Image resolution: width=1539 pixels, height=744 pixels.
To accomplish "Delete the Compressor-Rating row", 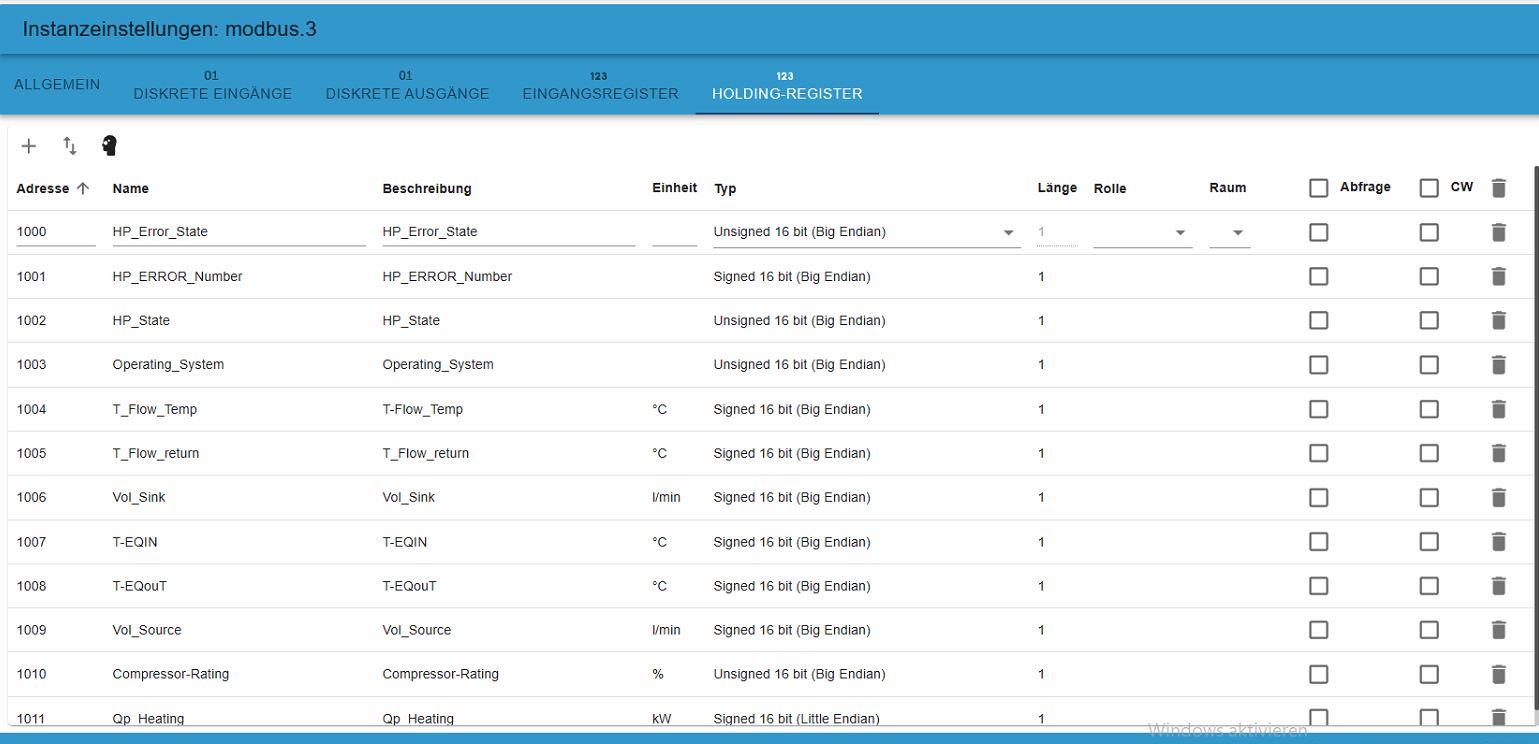I will [x=1498, y=674].
